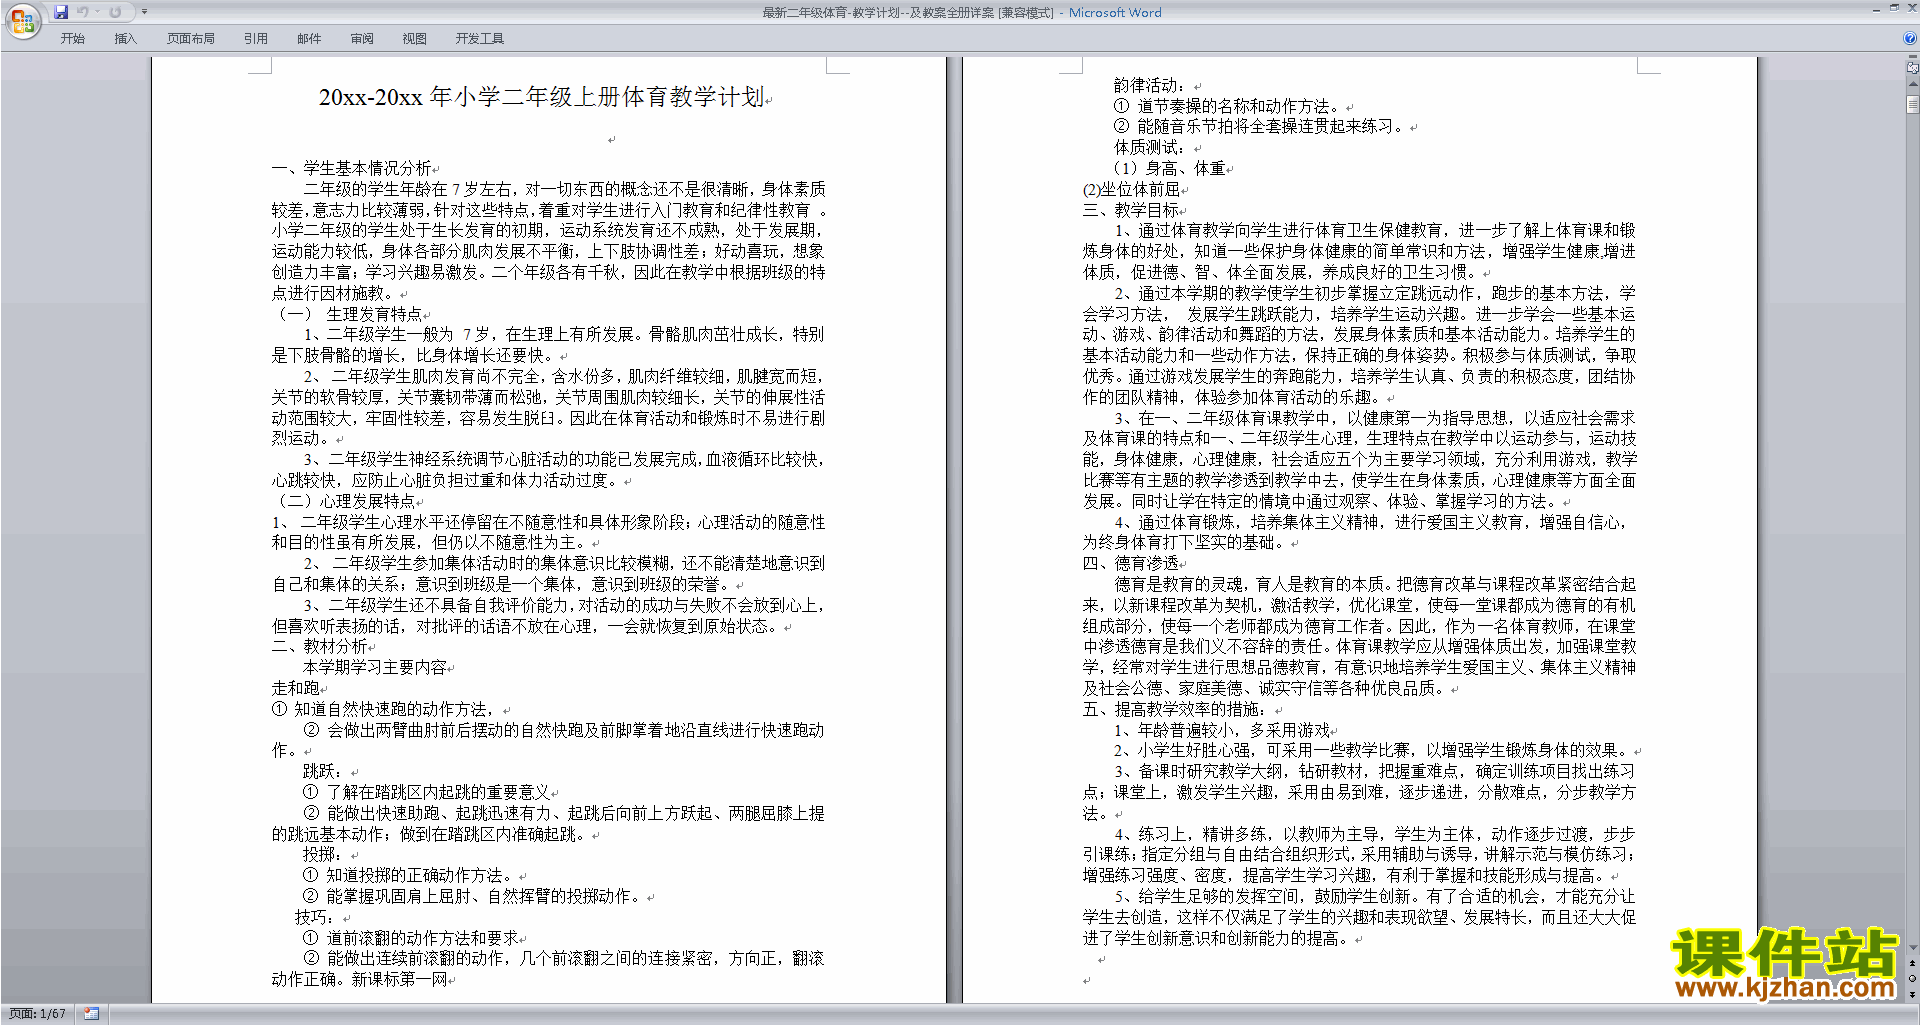Click the Save icon in Quick Access Toolbar
The height and width of the screenshot is (1025, 1920).
click(61, 12)
